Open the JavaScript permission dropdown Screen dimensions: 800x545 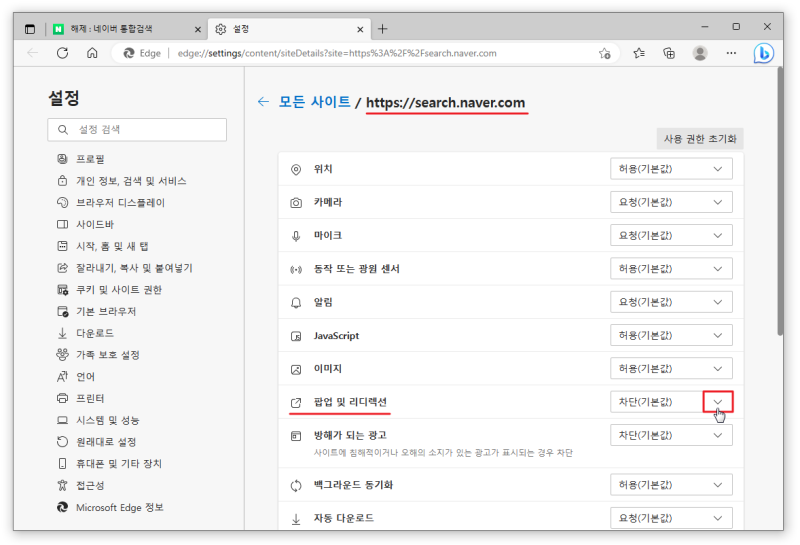(x=671, y=335)
